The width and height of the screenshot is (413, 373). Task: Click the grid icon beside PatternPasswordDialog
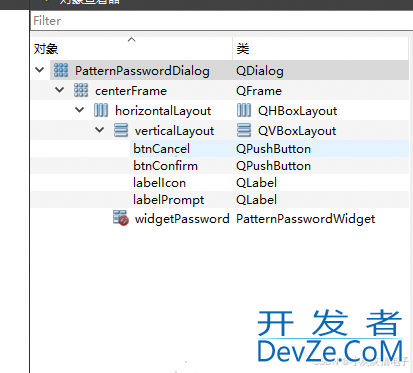pyautogui.click(x=61, y=70)
